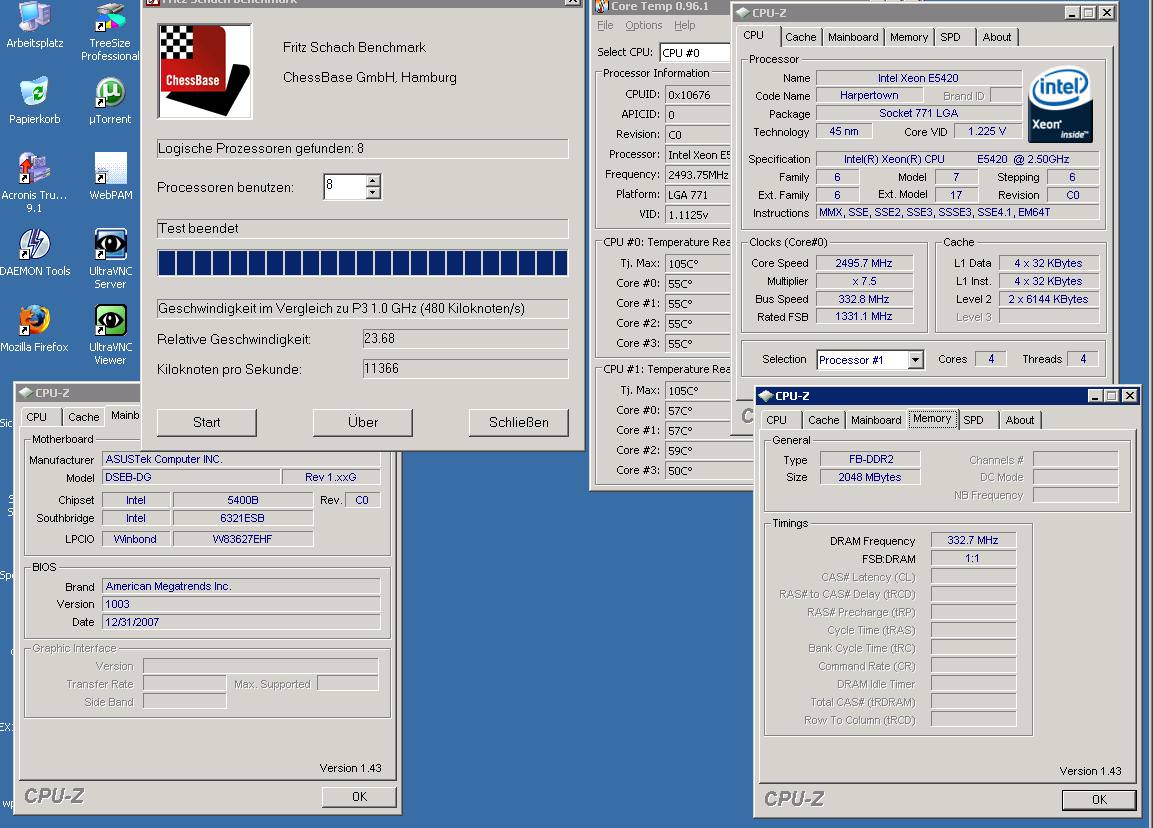Open the Options menu in Core Temp
The image size is (1153, 828).
[x=643, y=25]
